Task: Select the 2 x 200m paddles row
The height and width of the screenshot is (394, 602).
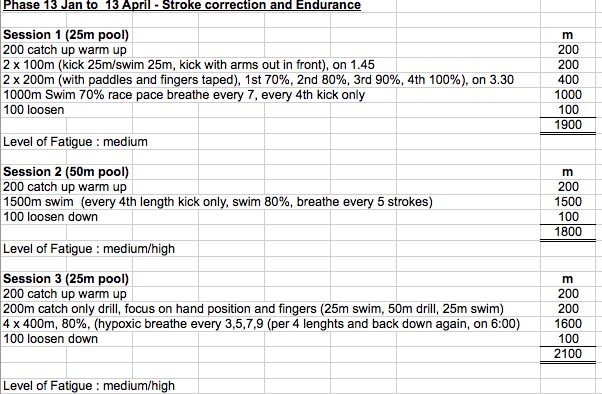Action: click(258, 80)
